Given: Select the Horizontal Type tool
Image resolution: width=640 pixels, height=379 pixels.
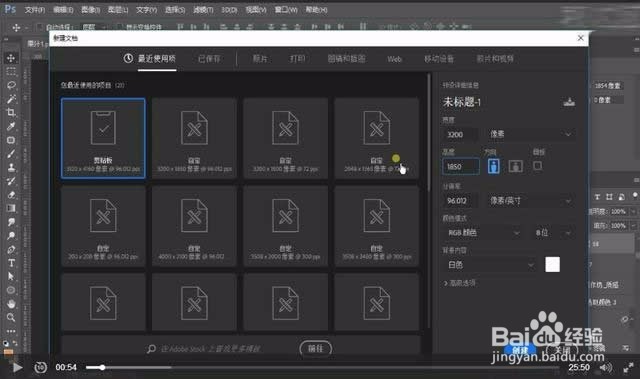Looking at the screenshot, I should tap(11, 263).
